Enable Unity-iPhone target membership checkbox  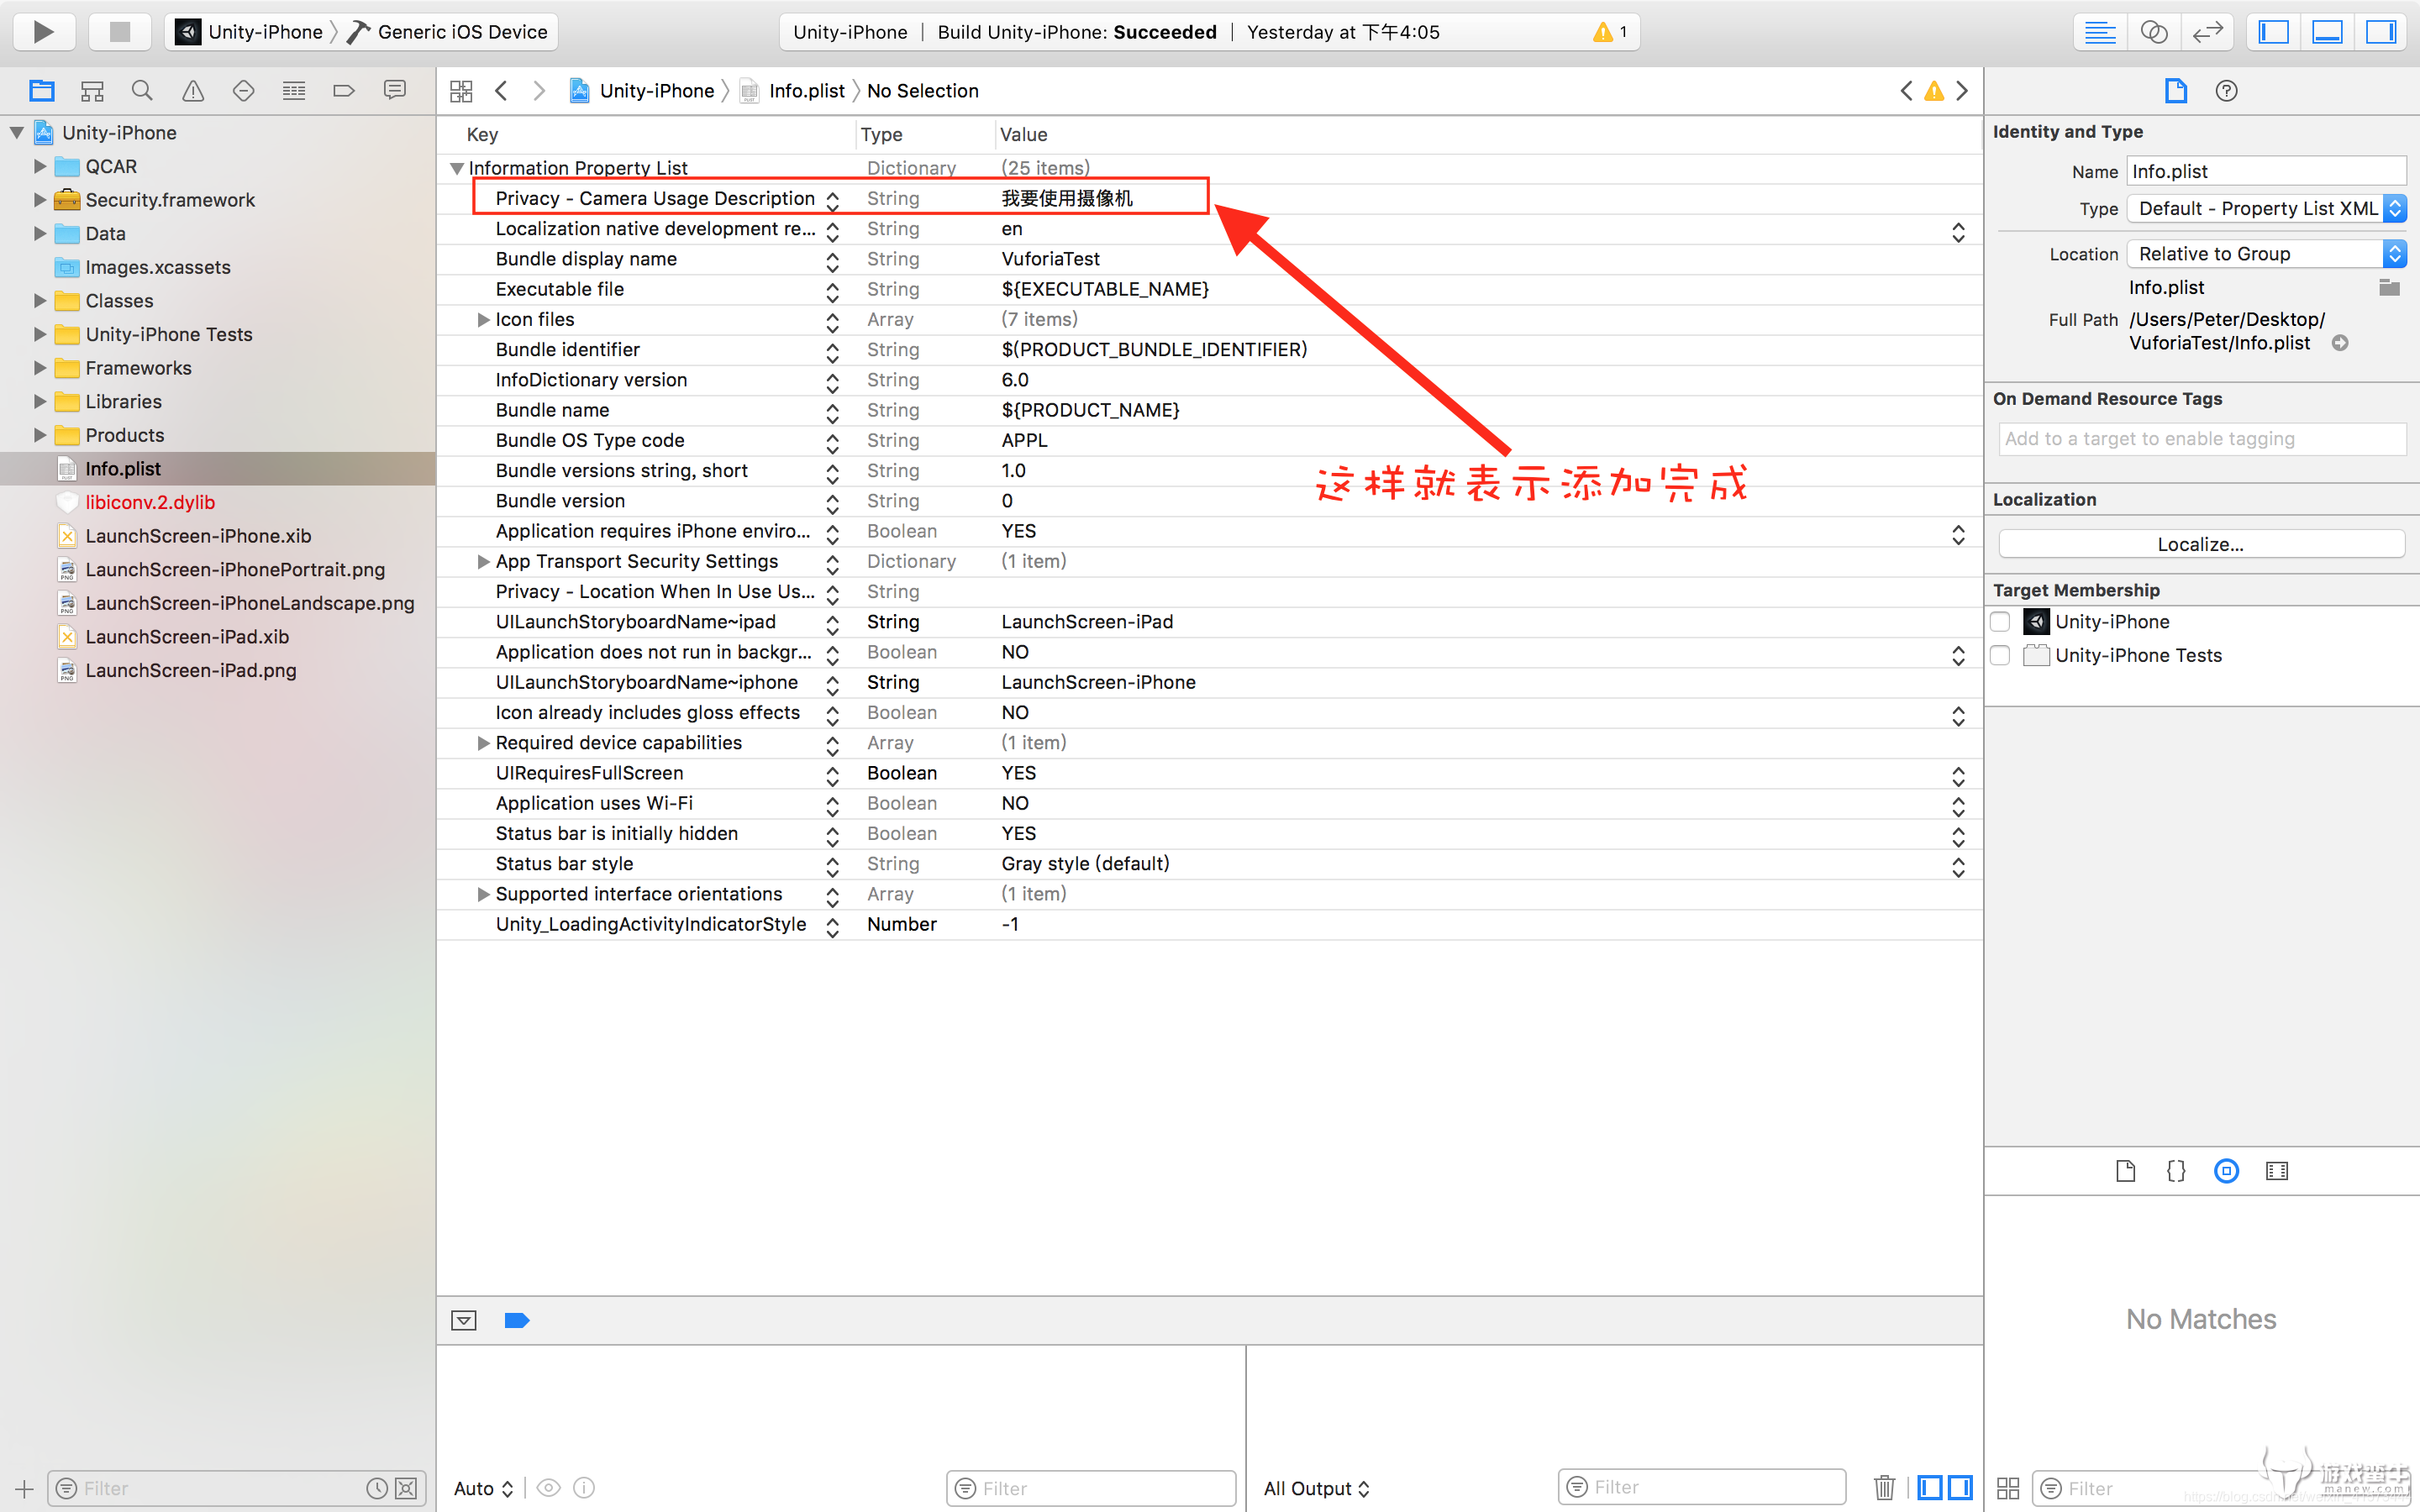(2000, 622)
